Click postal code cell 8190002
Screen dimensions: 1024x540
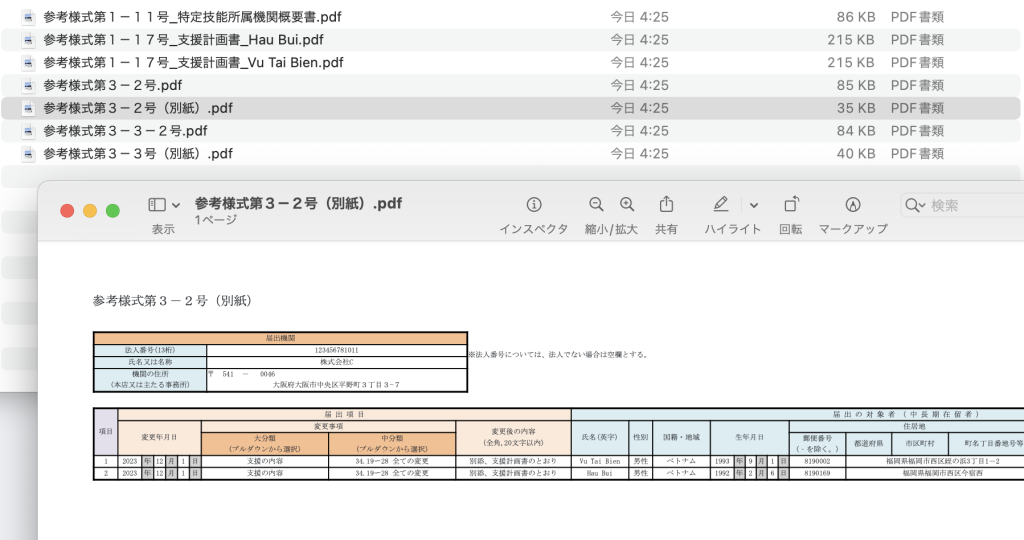click(x=817, y=461)
